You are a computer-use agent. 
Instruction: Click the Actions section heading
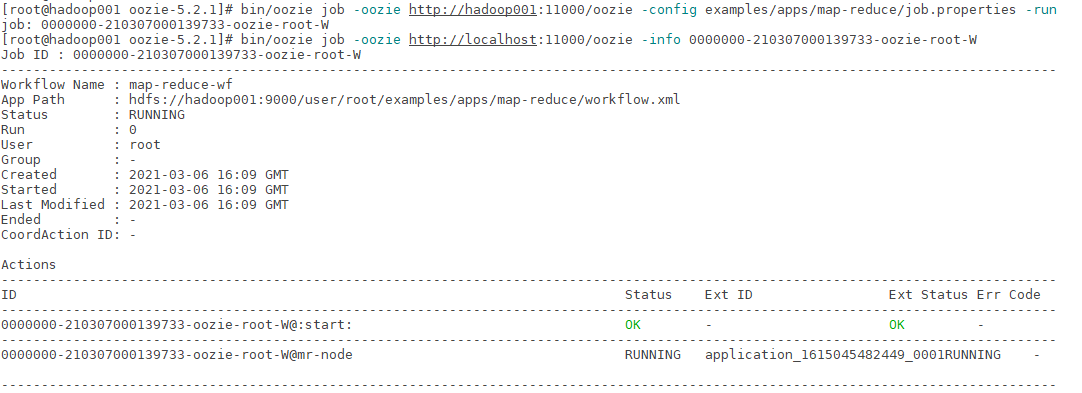tap(28, 265)
